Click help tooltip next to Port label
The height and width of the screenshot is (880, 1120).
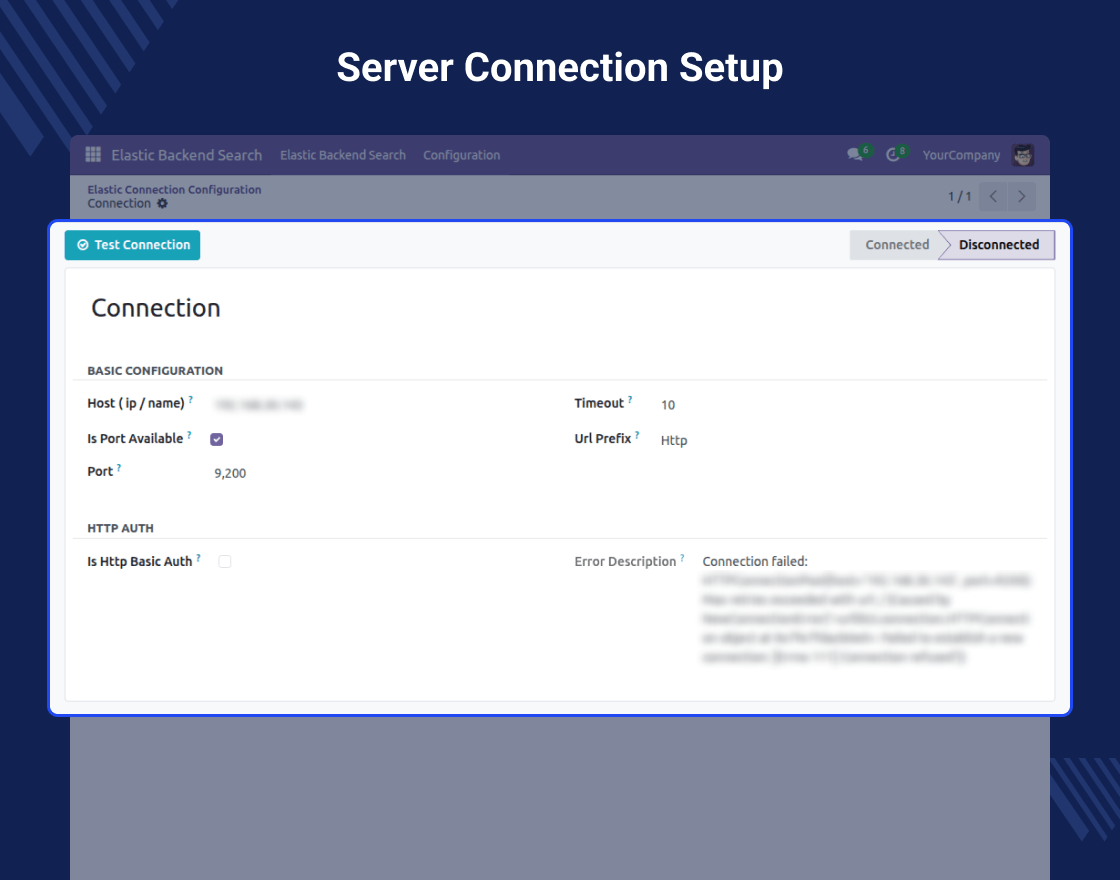coord(119,468)
